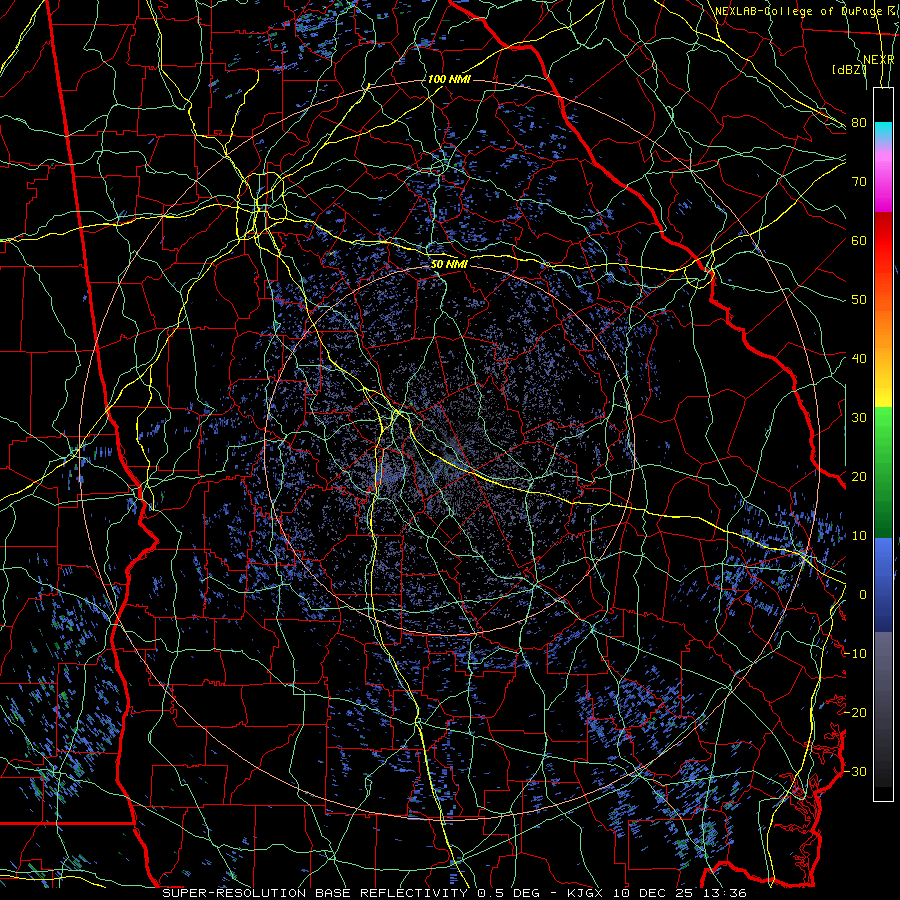The image size is (900, 900).
Task: Click the 40 value on dBZ scale
Action: coord(859,359)
